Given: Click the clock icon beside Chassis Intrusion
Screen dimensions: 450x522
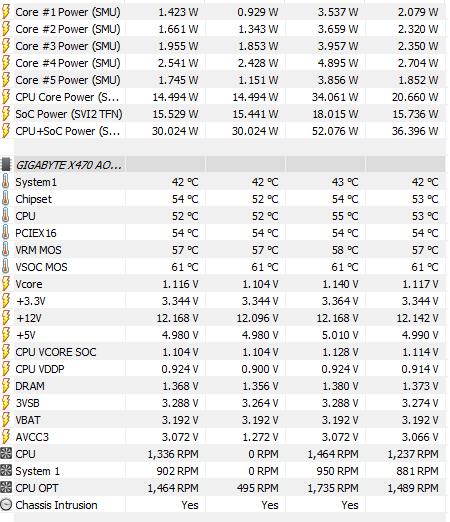Looking at the screenshot, I should (6, 505).
